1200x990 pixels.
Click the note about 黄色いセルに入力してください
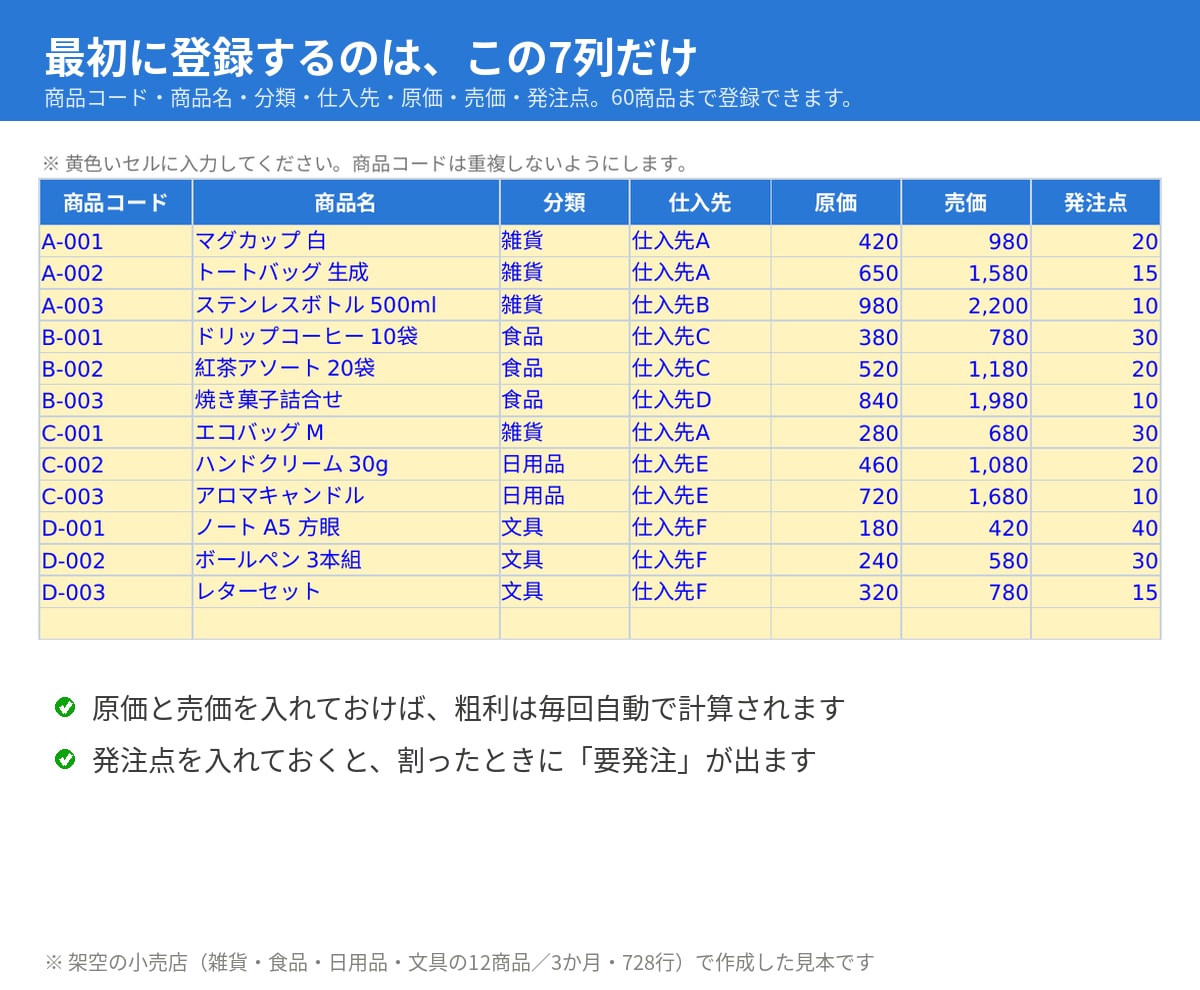[366, 163]
